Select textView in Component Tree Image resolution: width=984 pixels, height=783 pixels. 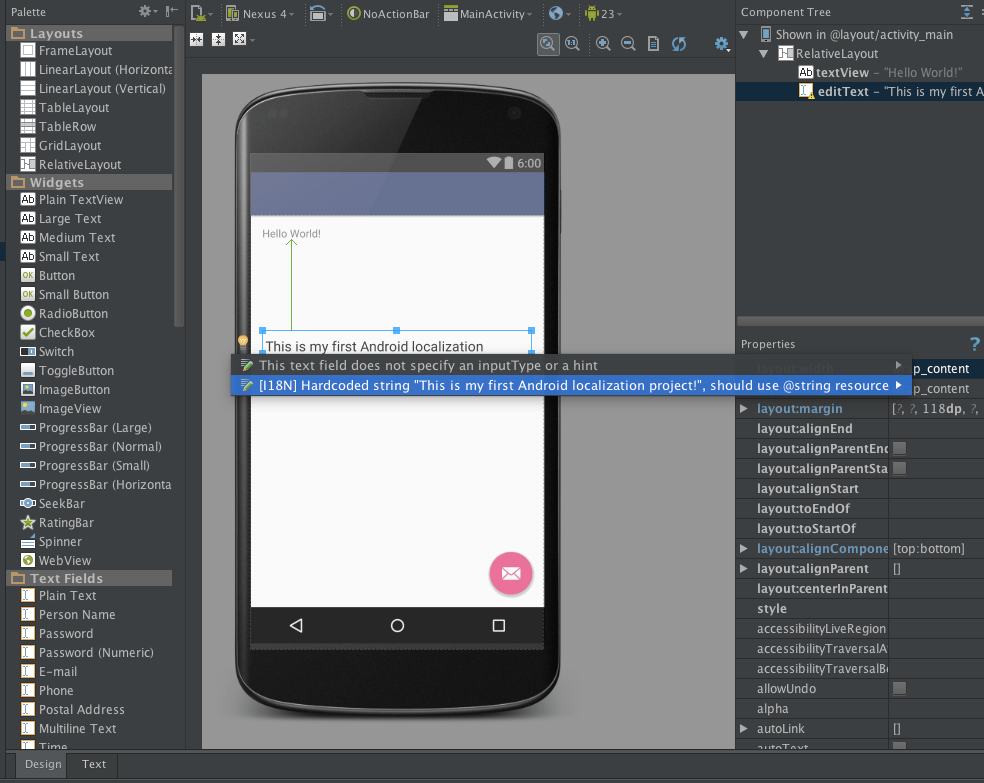tap(842, 72)
